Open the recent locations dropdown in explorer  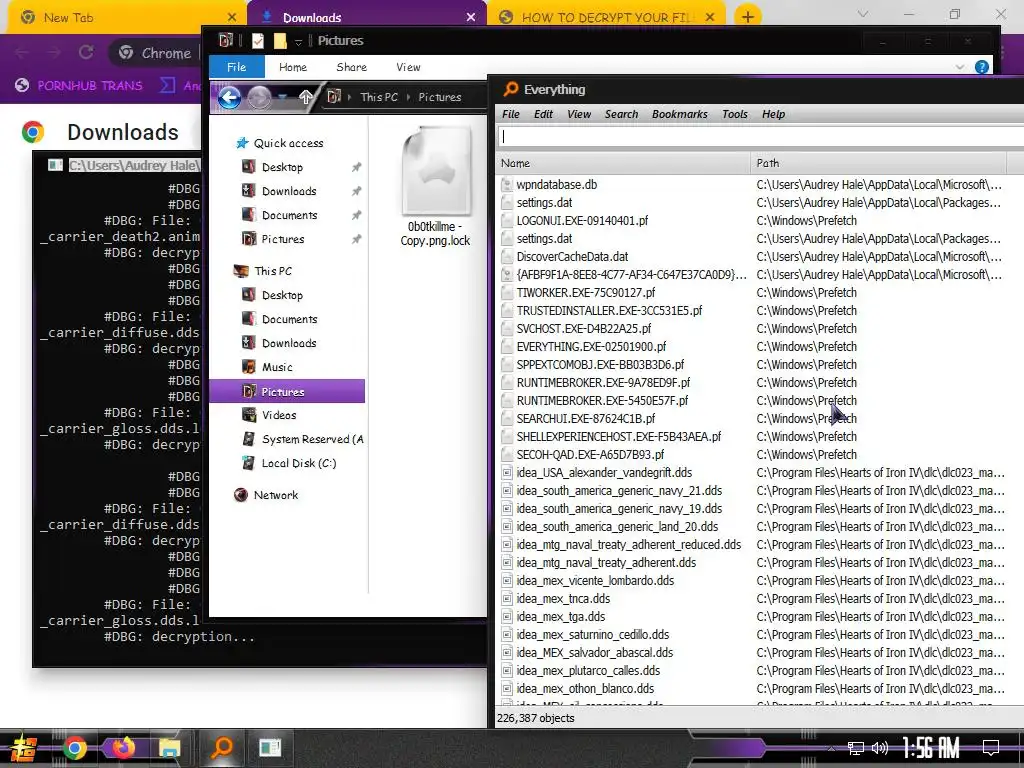tap(283, 97)
